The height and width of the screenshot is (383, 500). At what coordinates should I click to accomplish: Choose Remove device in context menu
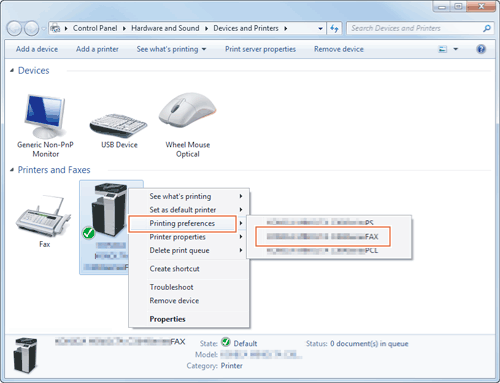[x=189, y=301]
